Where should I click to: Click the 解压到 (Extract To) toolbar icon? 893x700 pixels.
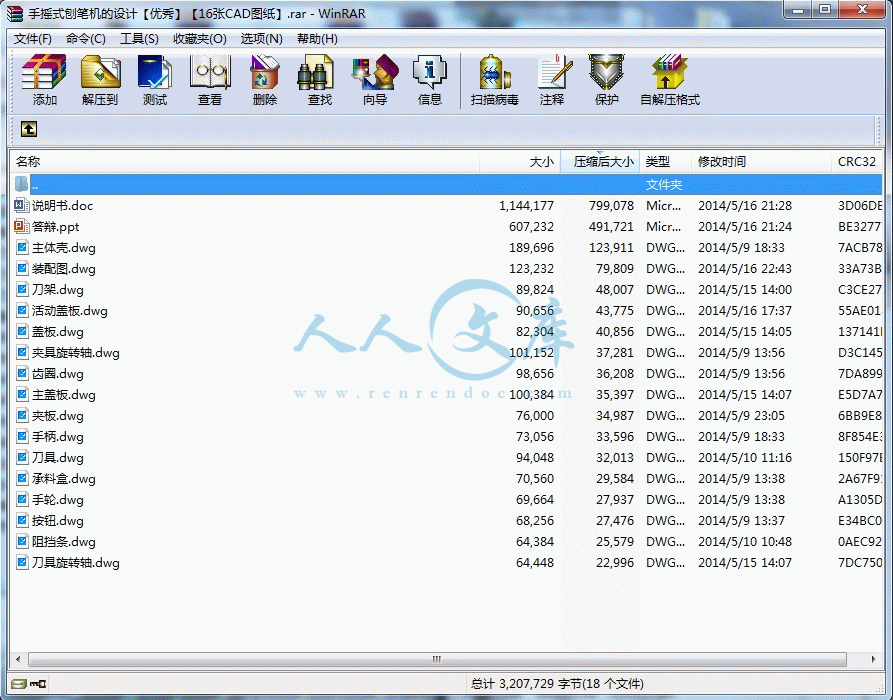[100, 72]
